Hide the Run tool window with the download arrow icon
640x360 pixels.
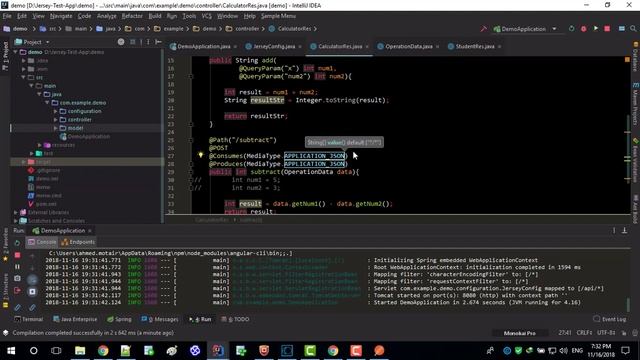click(x=624, y=231)
